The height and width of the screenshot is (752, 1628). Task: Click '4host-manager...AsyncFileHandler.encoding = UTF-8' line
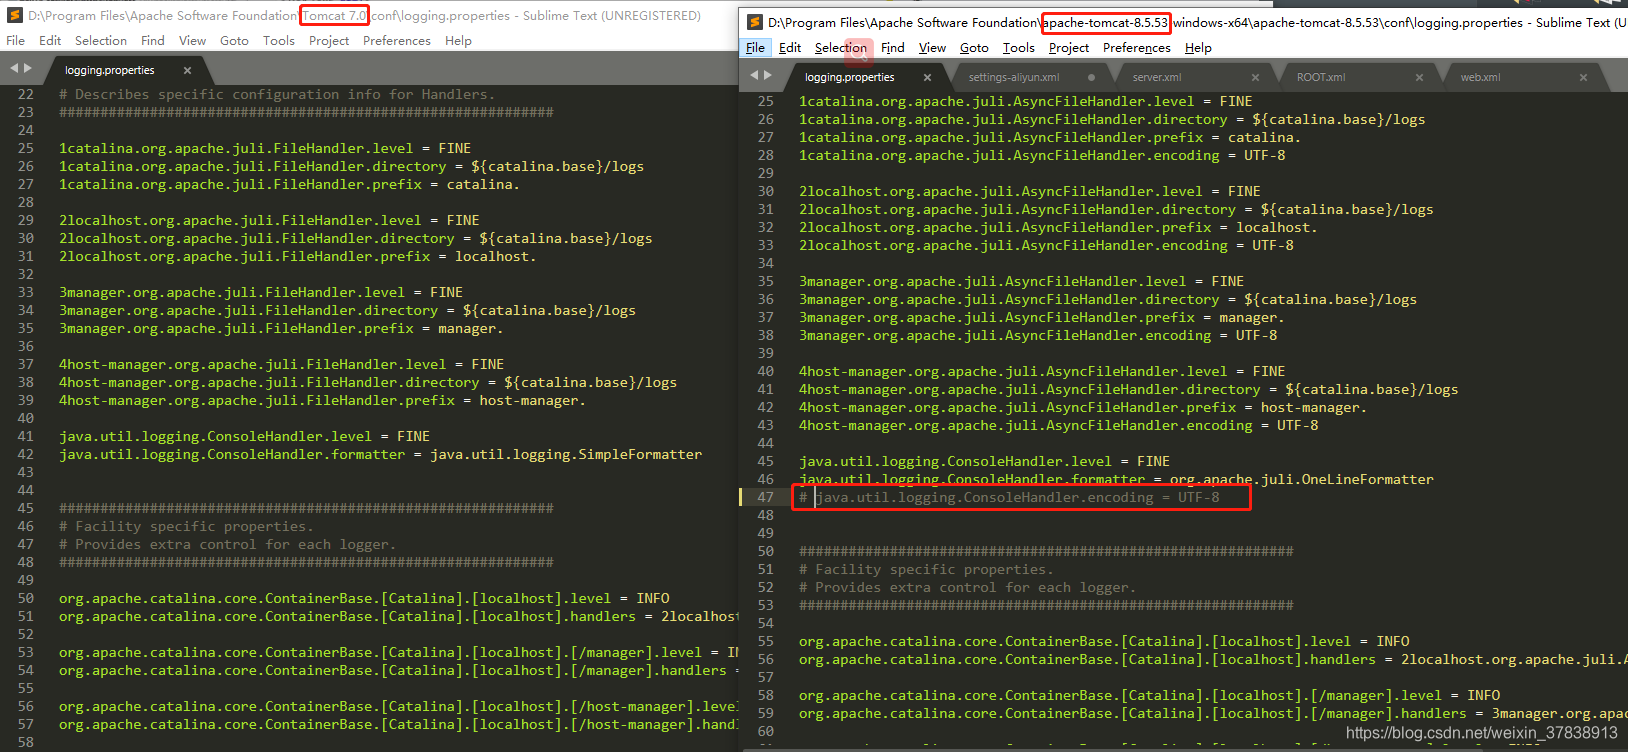[1058, 425]
